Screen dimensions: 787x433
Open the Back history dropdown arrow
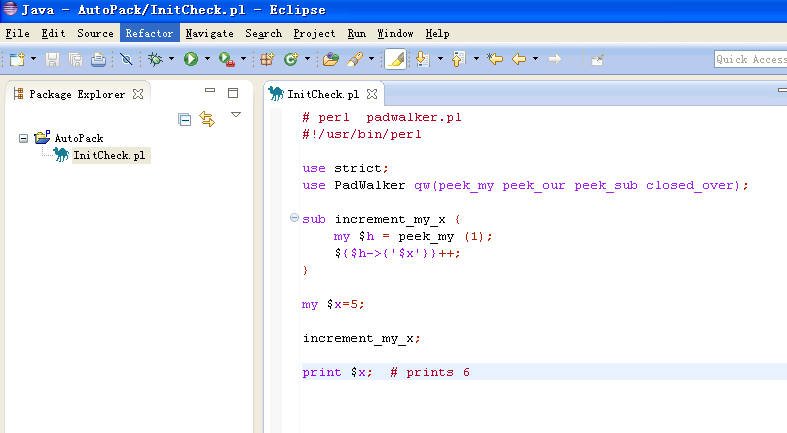[x=536, y=59]
